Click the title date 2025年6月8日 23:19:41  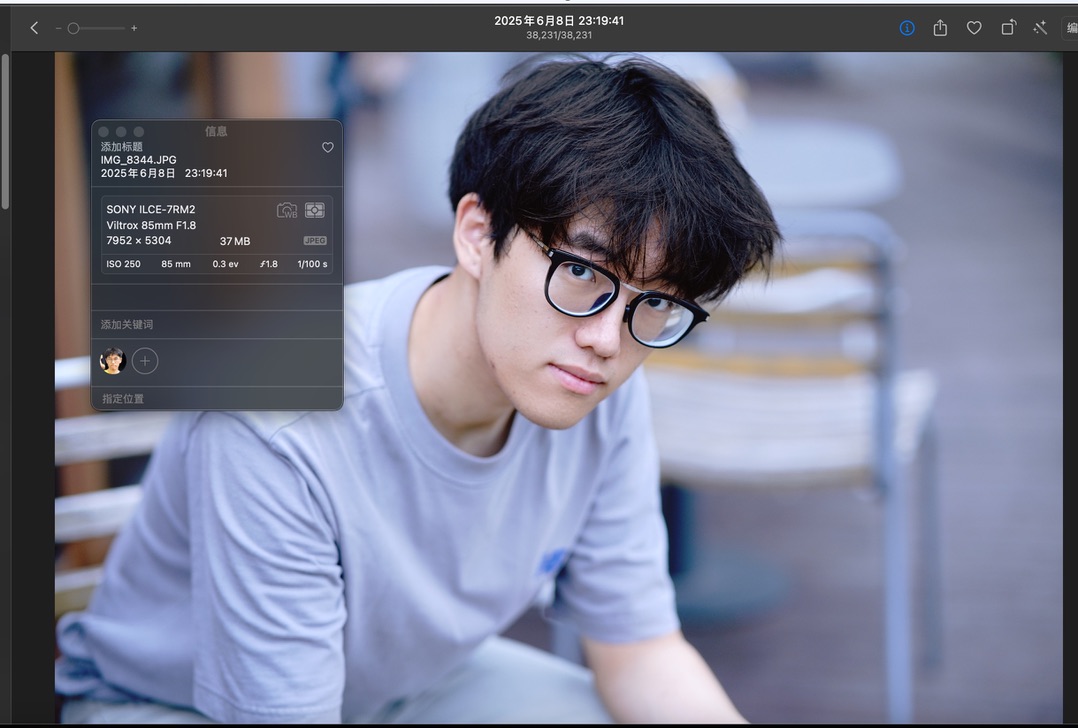559,21
